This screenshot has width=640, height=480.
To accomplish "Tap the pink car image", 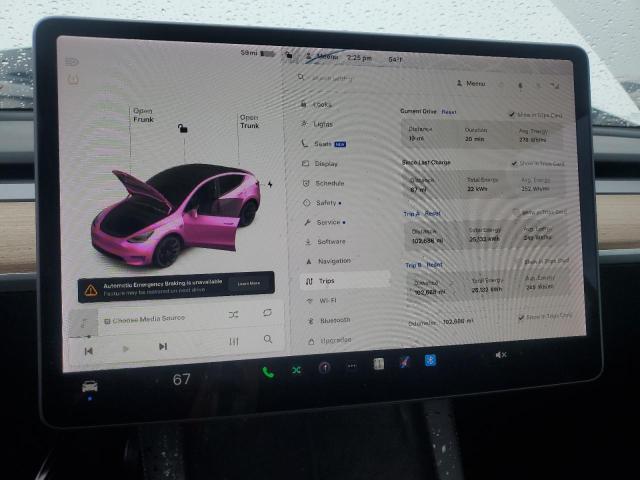I will [x=176, y=216].
